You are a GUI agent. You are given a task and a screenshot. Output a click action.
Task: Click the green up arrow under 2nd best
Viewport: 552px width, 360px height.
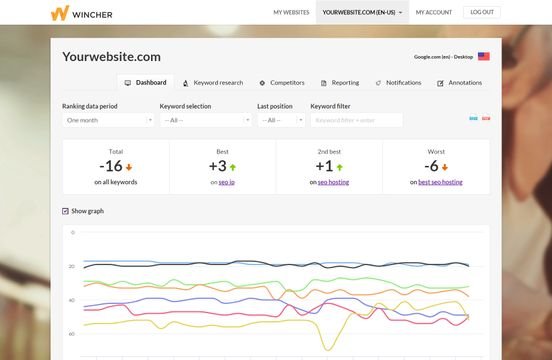click(339, 167)
